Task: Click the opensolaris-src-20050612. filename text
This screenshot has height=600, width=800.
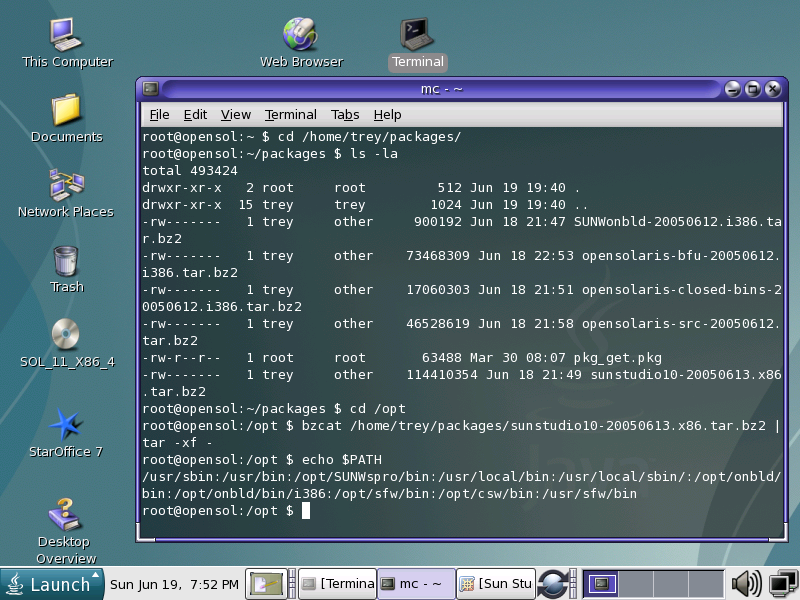Action: click(681, 323)
